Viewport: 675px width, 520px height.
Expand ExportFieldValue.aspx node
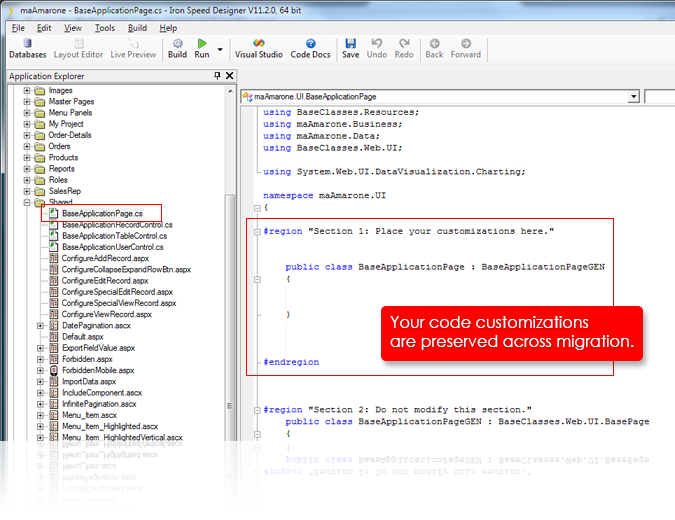coord(40,348)
